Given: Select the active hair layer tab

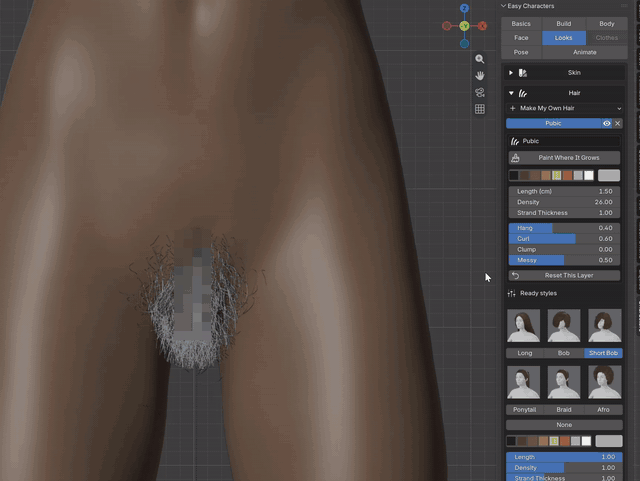Looking at the screenshot, I should (553, 123).
